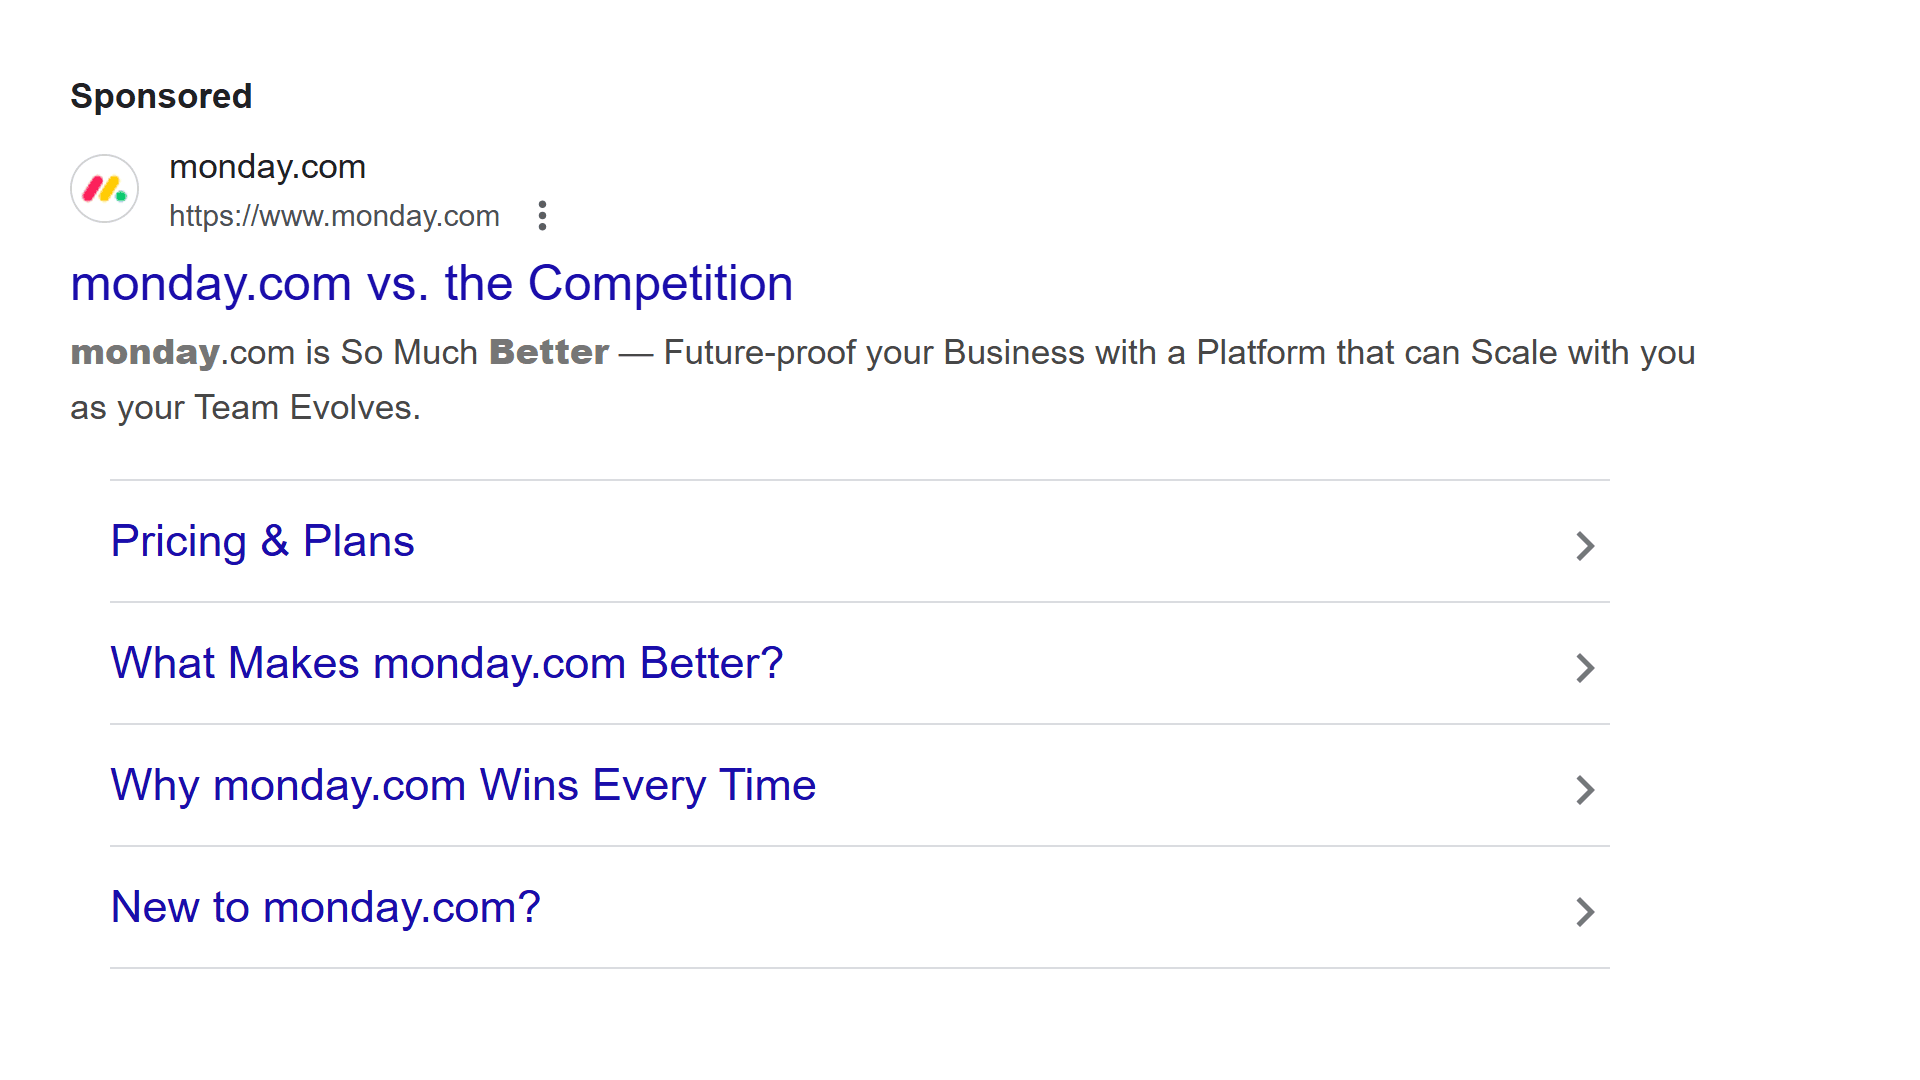
Task: Expand the What Makes monday.com Better chevron
Action: tap(1584, 668)
